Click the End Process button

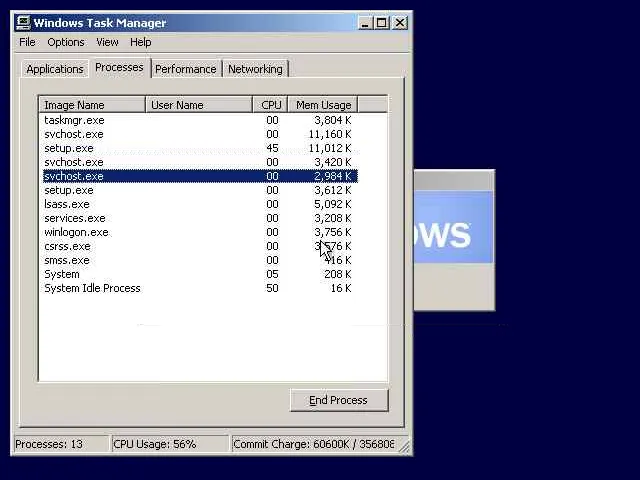pos(339,400)
